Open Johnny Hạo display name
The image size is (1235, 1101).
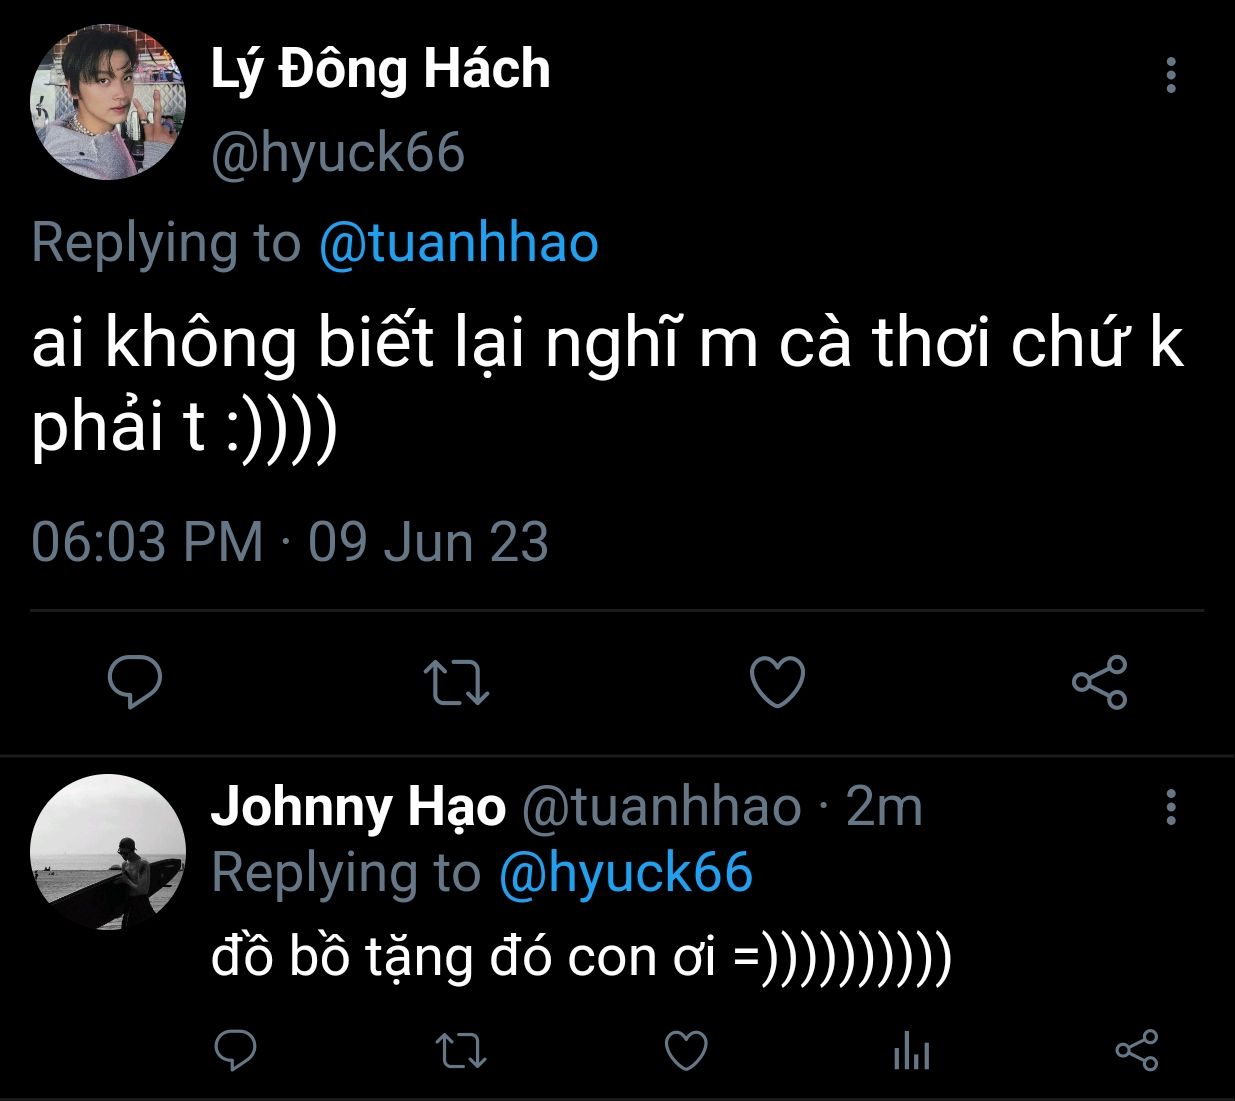[x=358, y=807]
